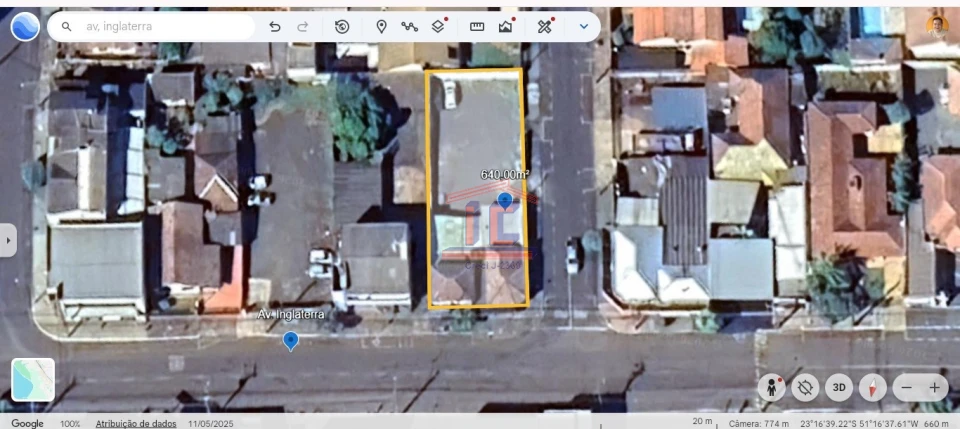Open the design tools icon
960x429 pixels.
pyautogui.click(x=544, y=27)
